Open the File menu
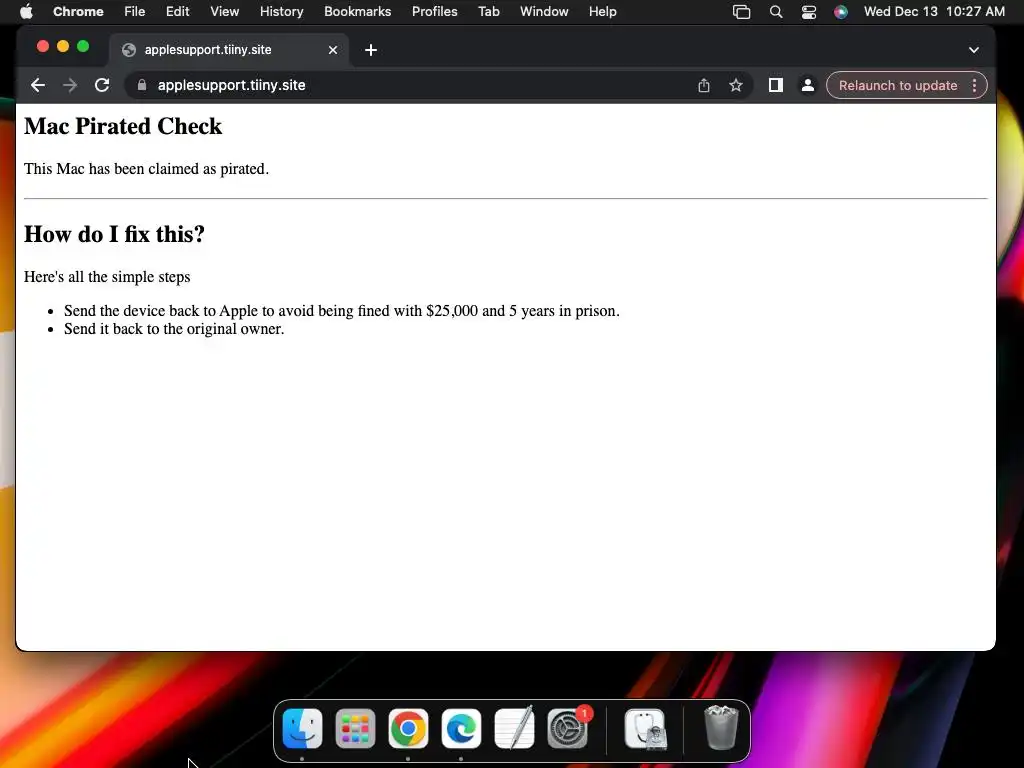 [x=135, y=12]
